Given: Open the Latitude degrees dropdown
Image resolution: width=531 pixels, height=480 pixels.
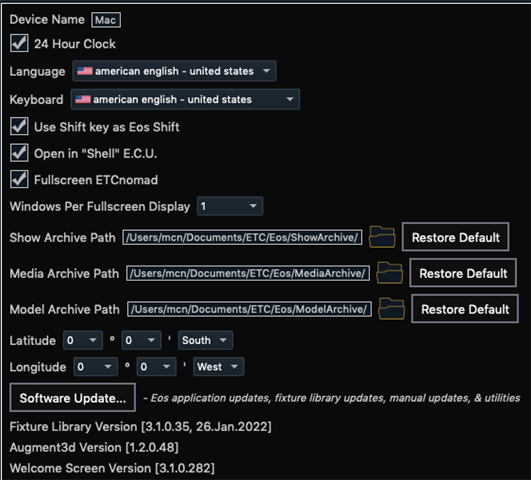Looking at the screenshot, I should [x=83, y=340].
